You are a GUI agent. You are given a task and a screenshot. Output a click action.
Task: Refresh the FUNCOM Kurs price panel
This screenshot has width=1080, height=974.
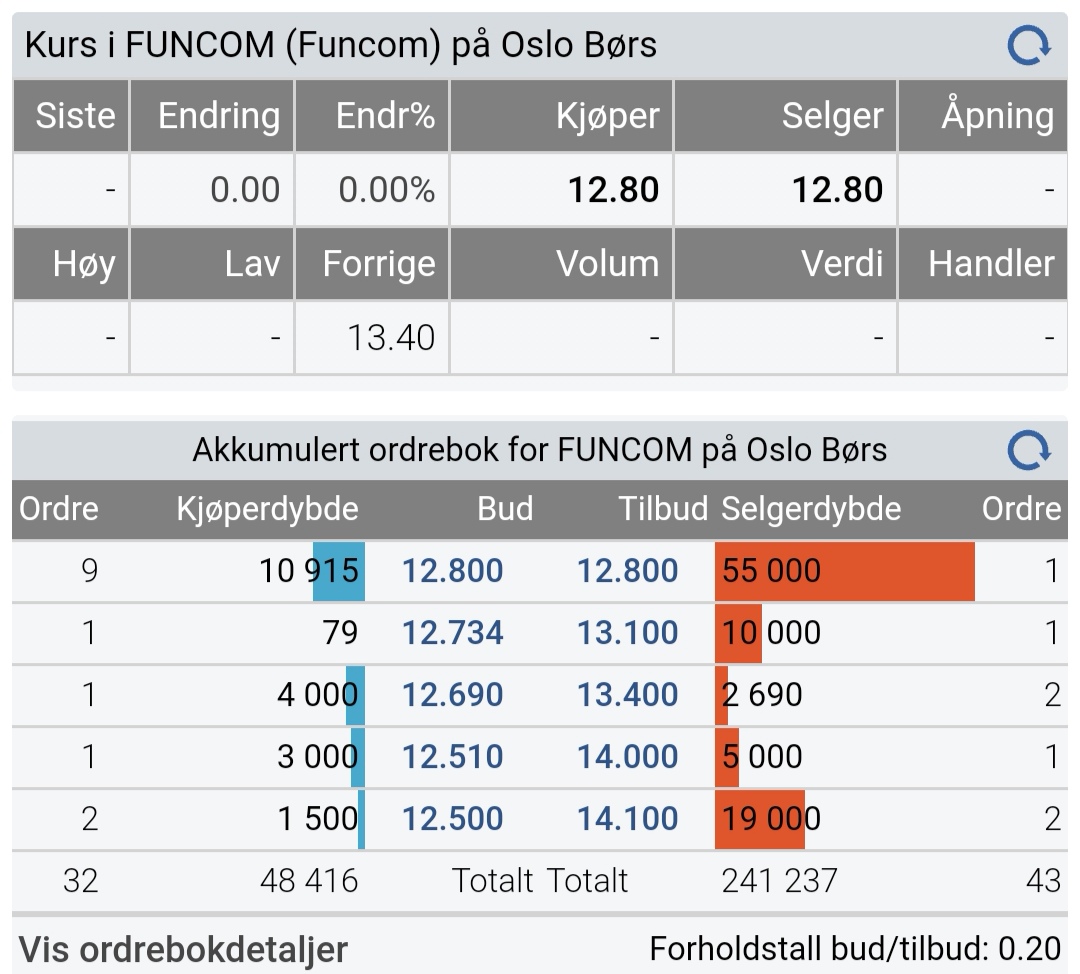(1029, 45)
